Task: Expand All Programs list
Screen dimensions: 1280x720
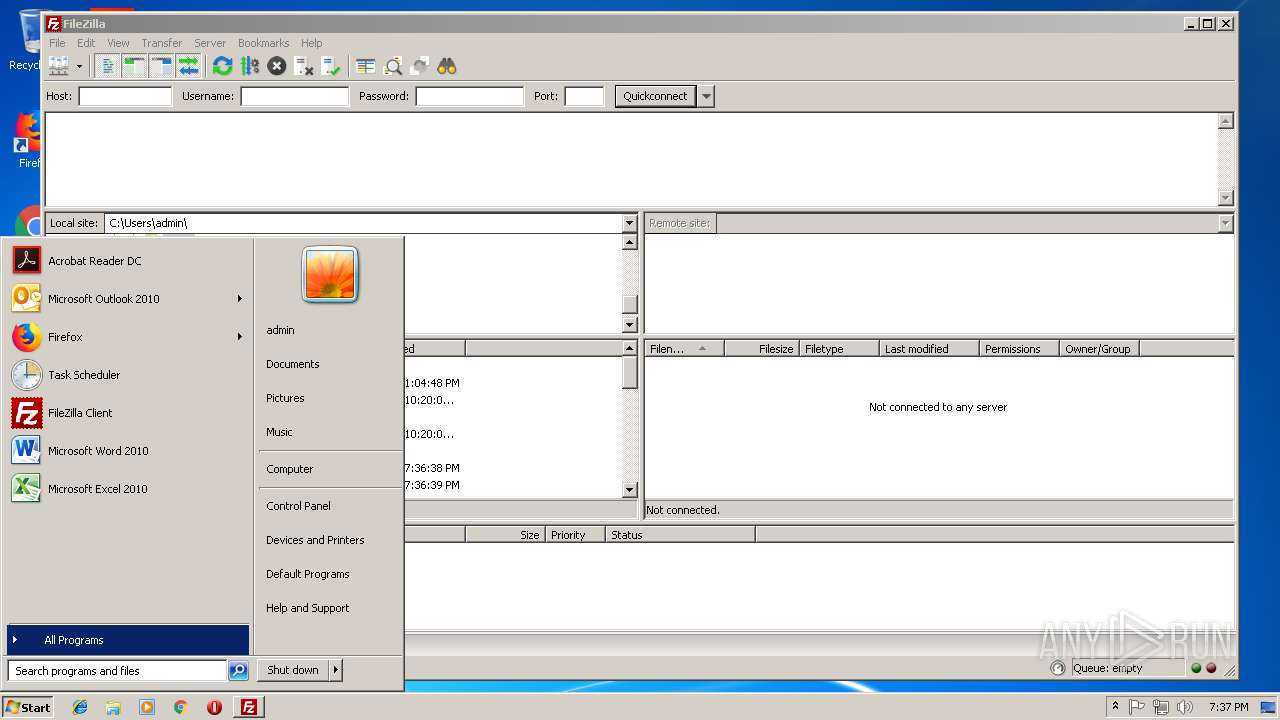Action: point(128,640)
